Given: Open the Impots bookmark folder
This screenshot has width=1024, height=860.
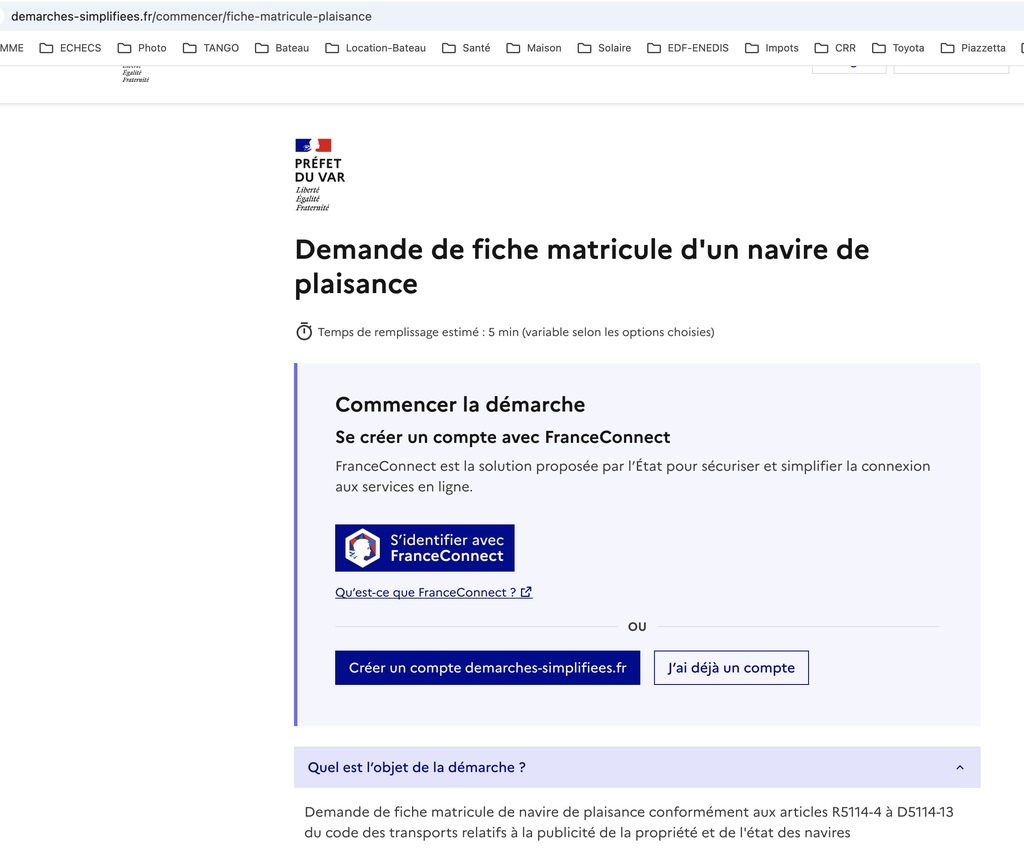Looking at the screenshot, I should [x=772, y=48].
